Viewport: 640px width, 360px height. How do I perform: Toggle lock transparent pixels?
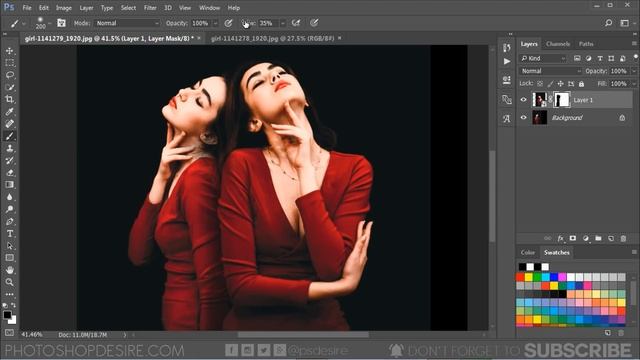540,84
